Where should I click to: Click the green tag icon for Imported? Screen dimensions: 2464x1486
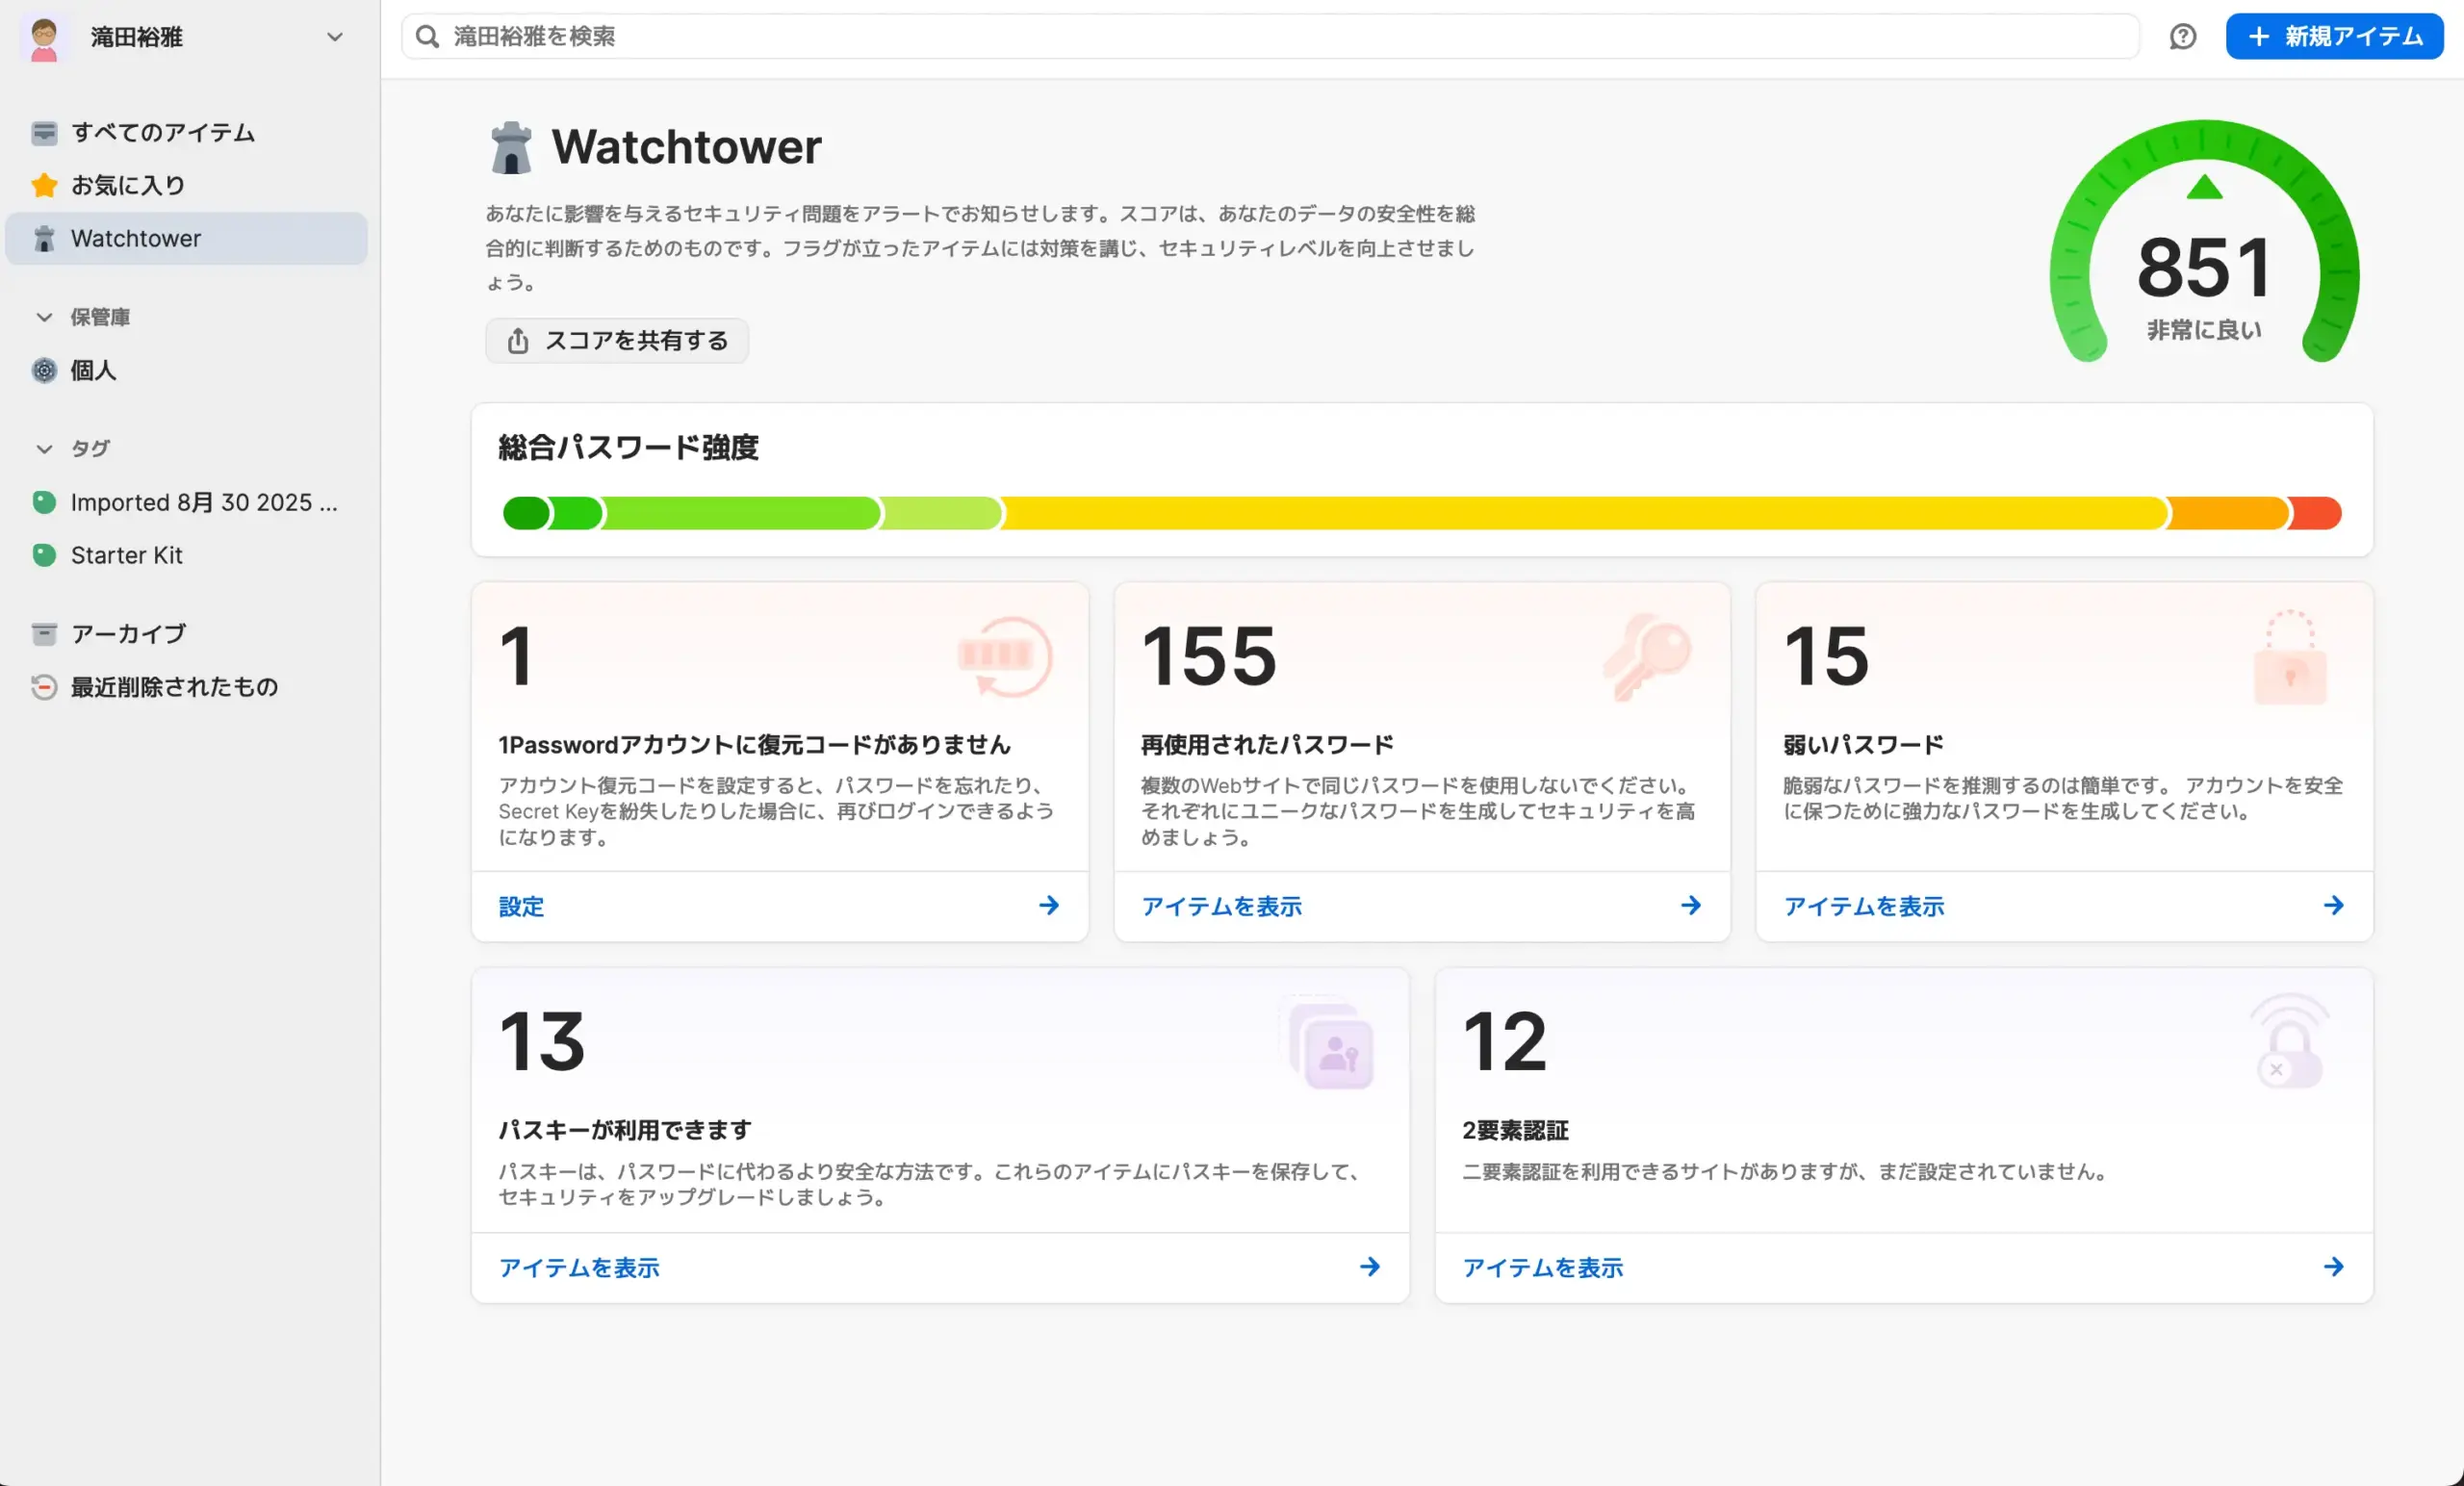[x=44, y=502]
